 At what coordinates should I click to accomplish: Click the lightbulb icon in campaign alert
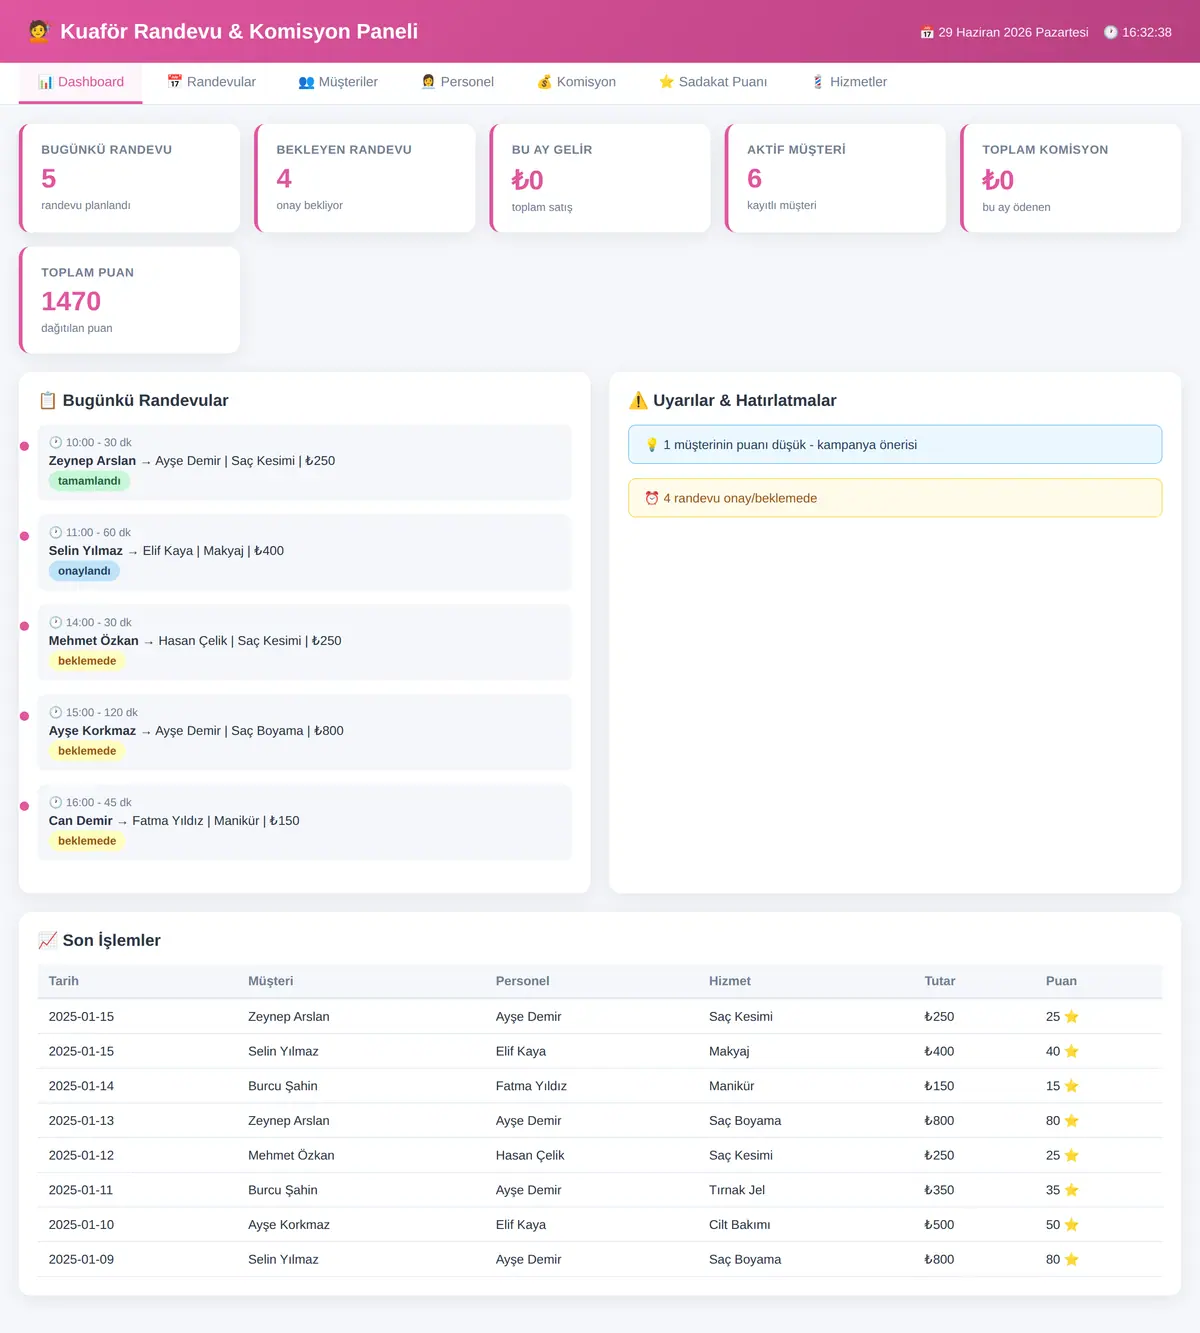(x=652, y=445)
